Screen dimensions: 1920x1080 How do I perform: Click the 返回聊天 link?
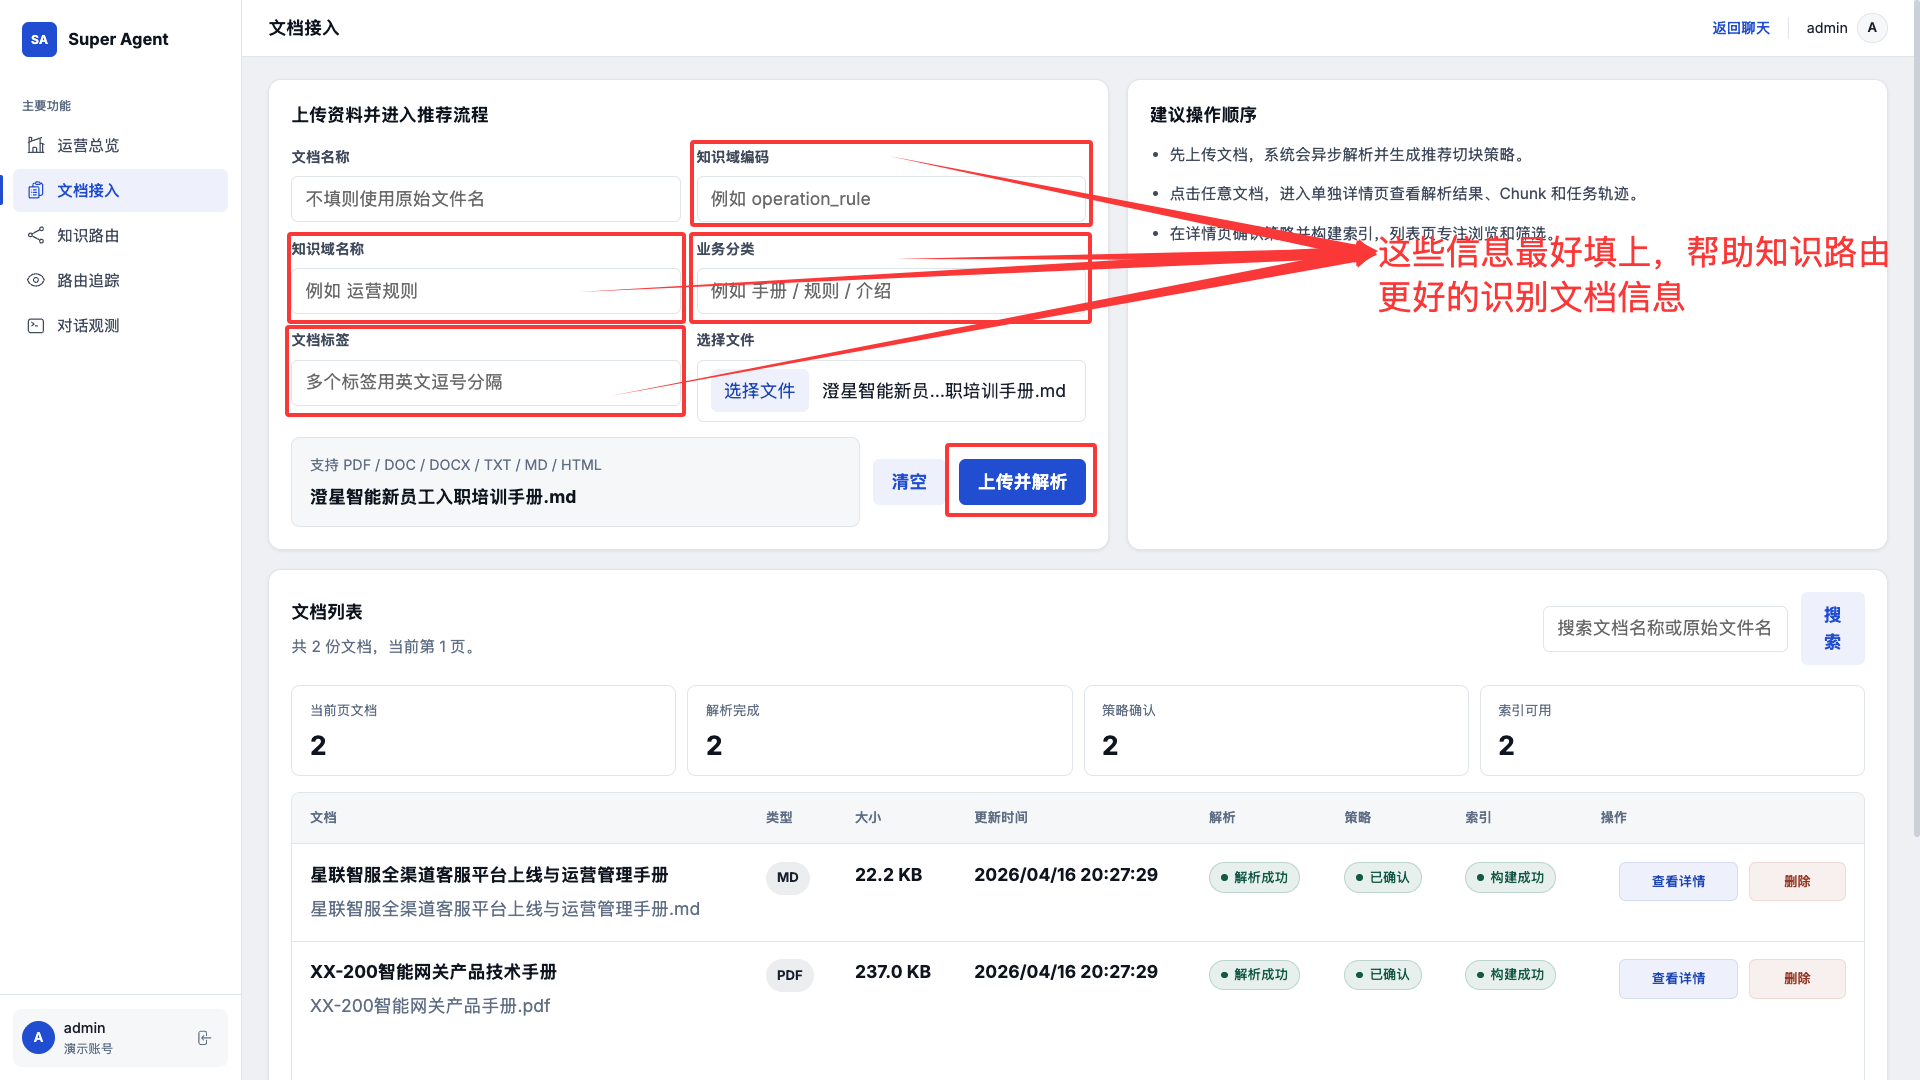point(1740,28)
